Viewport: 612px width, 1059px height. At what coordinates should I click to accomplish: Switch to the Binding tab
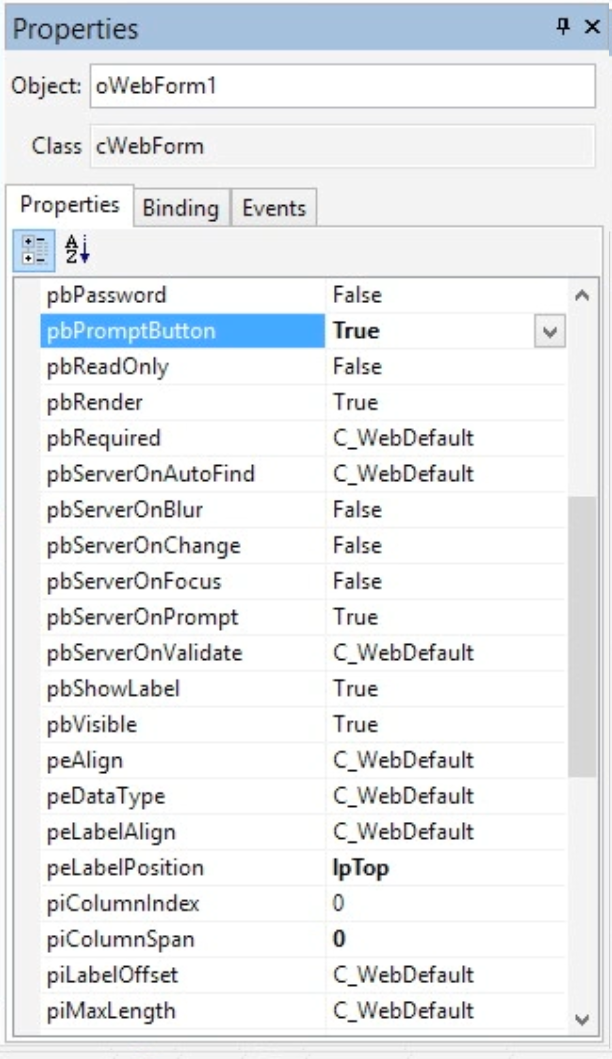pos(180,208)
